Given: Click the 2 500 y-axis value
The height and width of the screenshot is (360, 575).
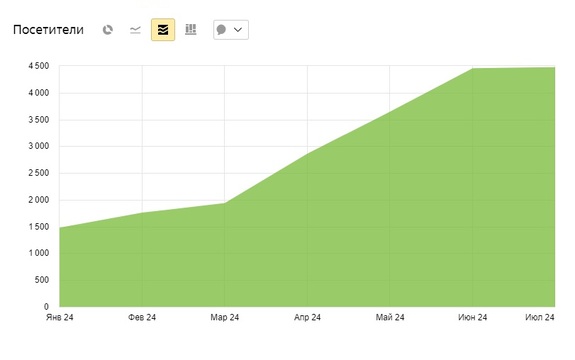Looking at the screenshot, I should 39,173.
